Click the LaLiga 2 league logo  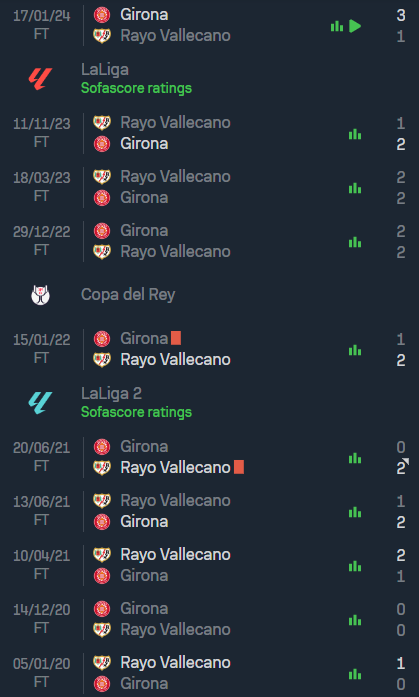point(40,403)
